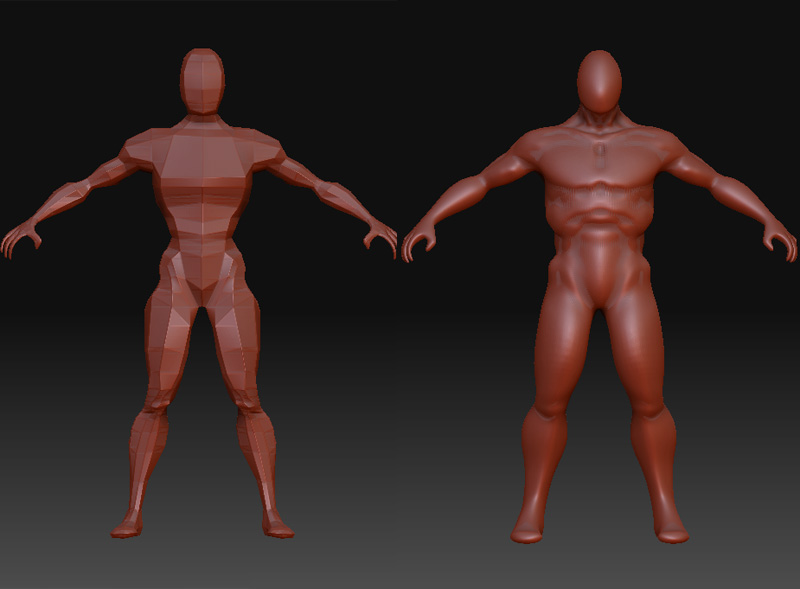This screenshot has height=589, width=800.
Task: Click sculpted model's hand farthest from low-poly model
Action: tap(778, 238)
